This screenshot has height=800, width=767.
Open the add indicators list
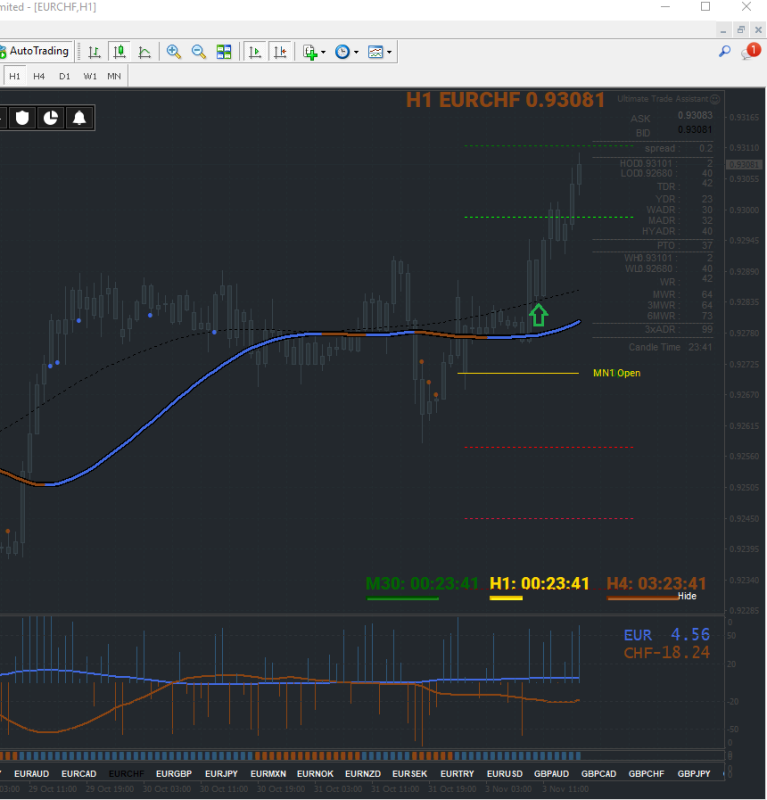point(310,52)
